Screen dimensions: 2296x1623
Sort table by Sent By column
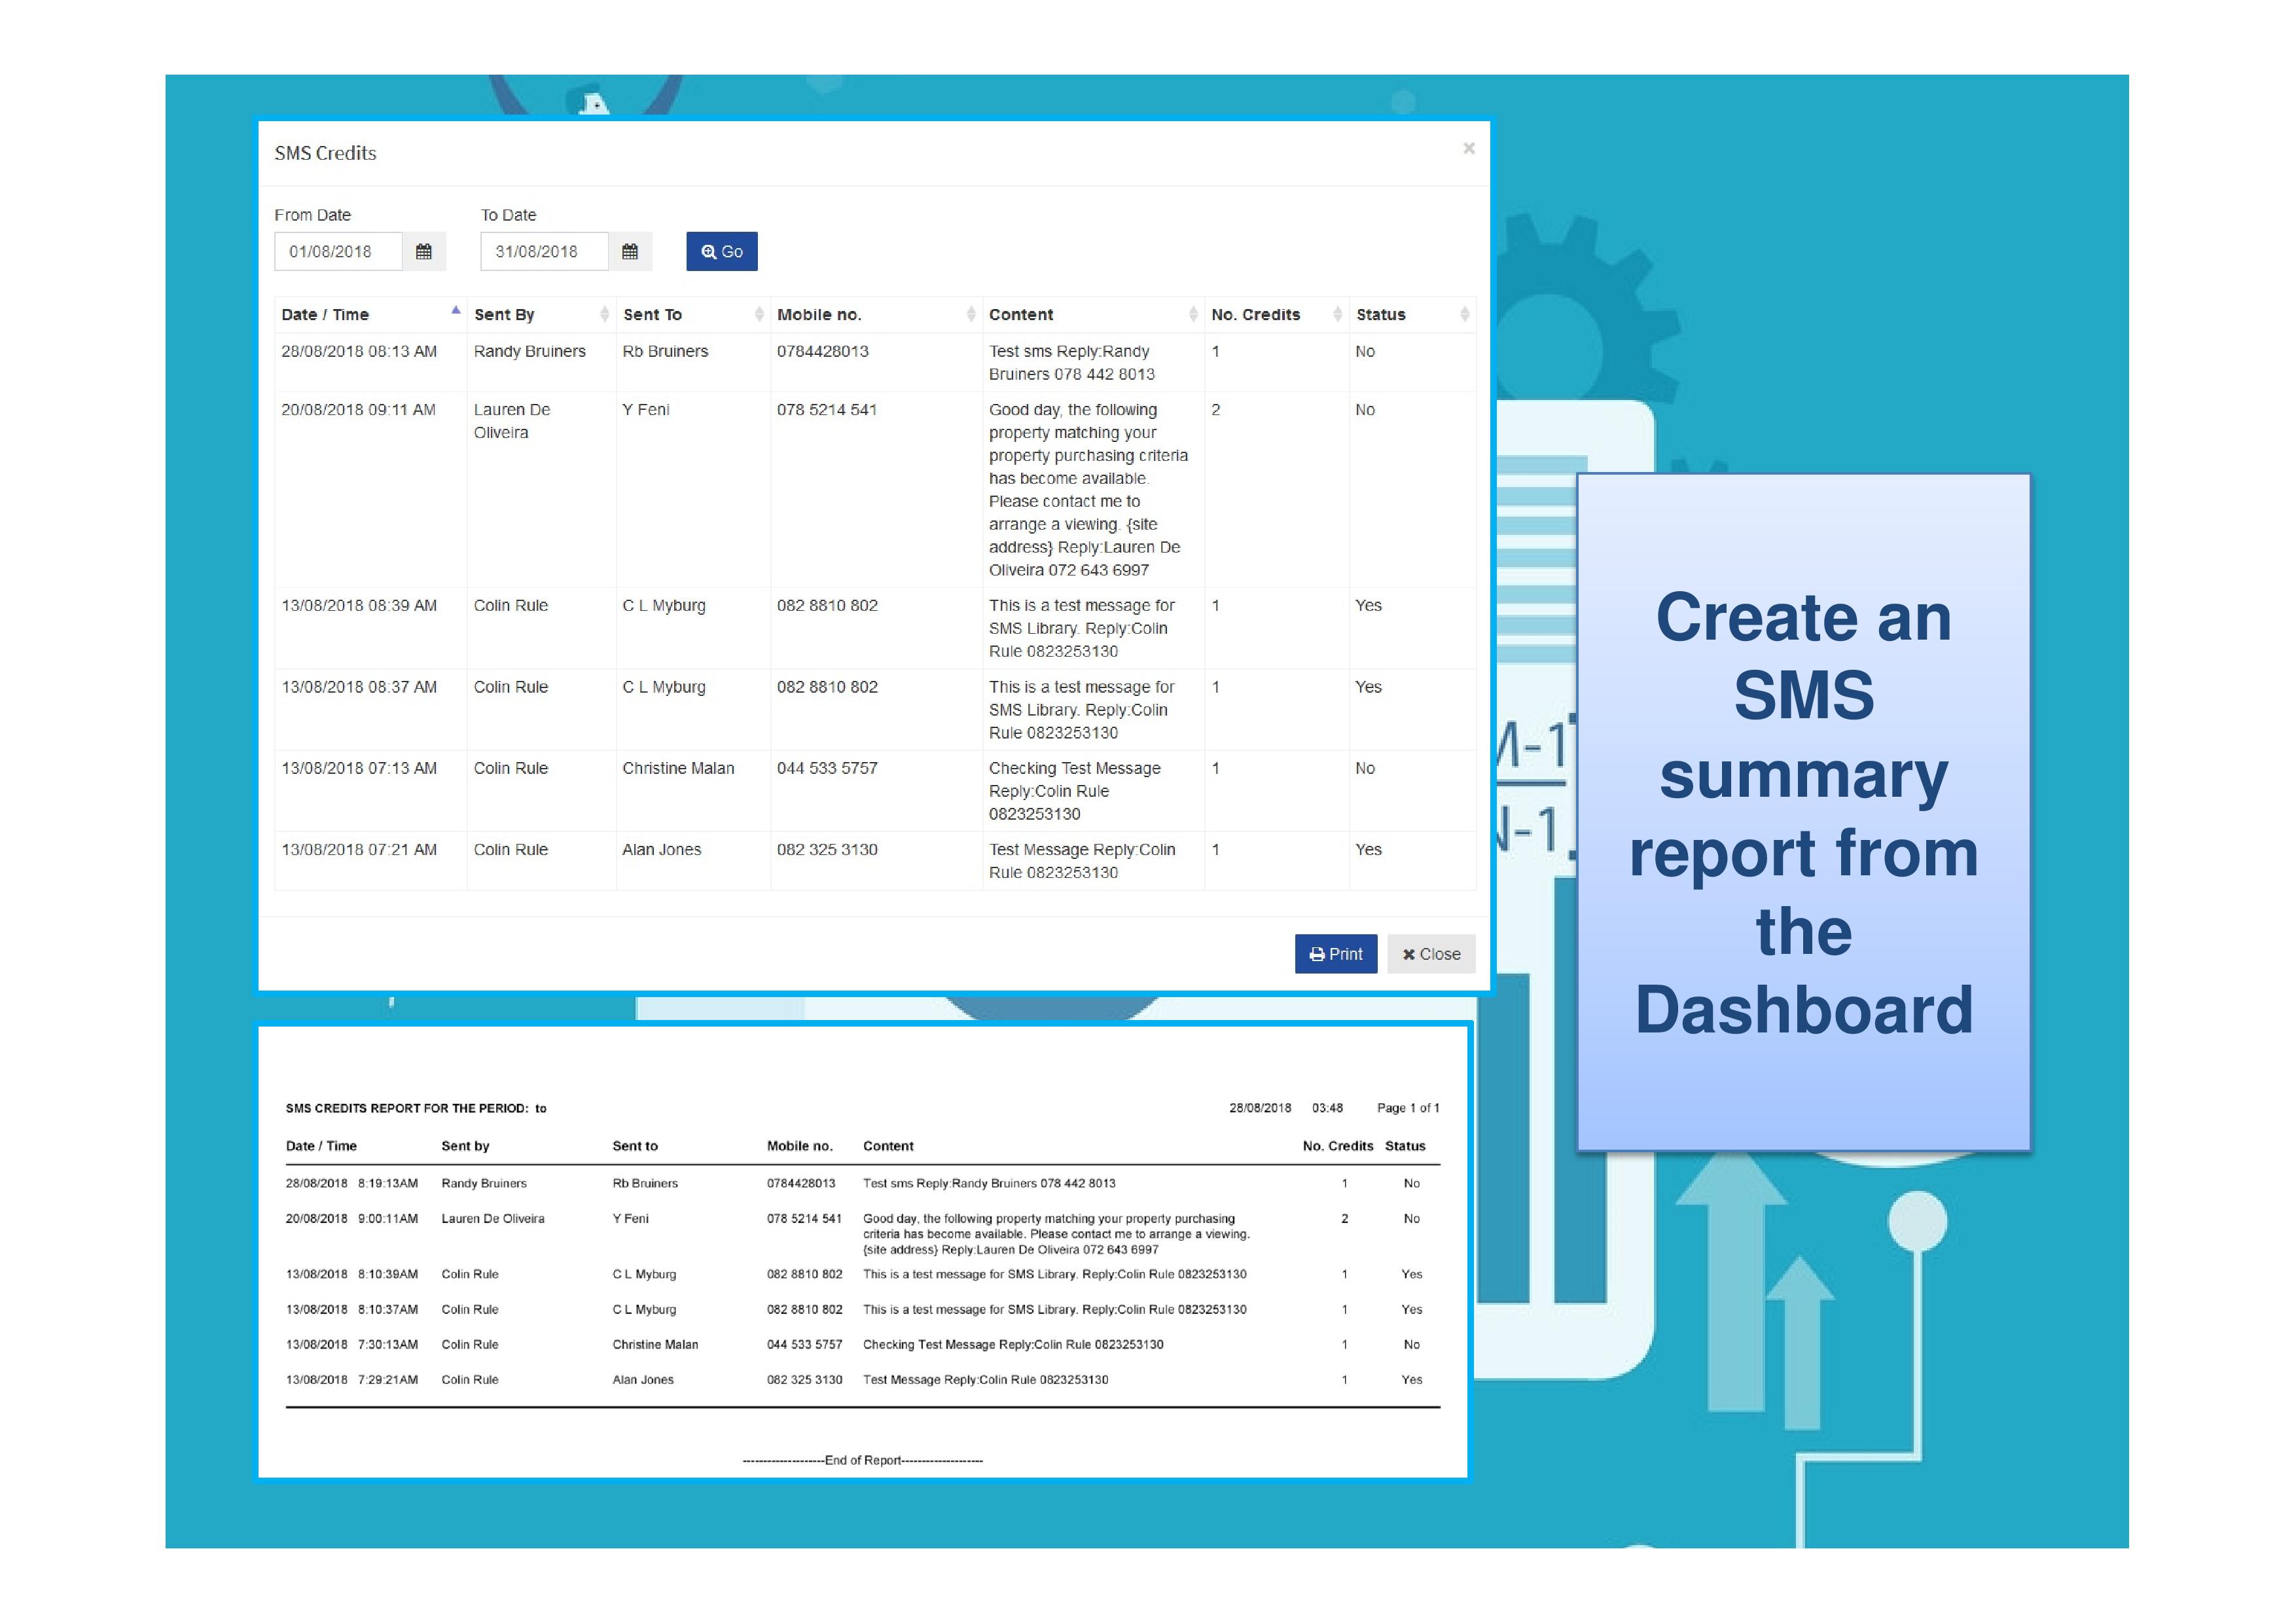coord(504,315)
